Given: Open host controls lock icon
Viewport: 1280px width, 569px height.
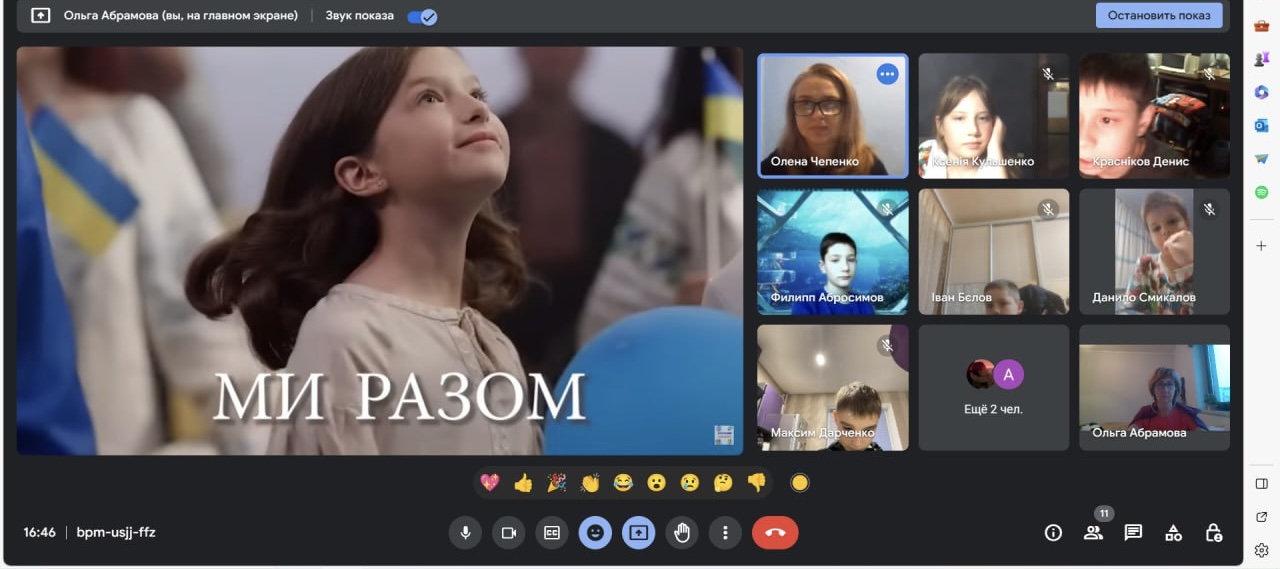Looking at the screenshot, I should click(x=1213, y=533).
